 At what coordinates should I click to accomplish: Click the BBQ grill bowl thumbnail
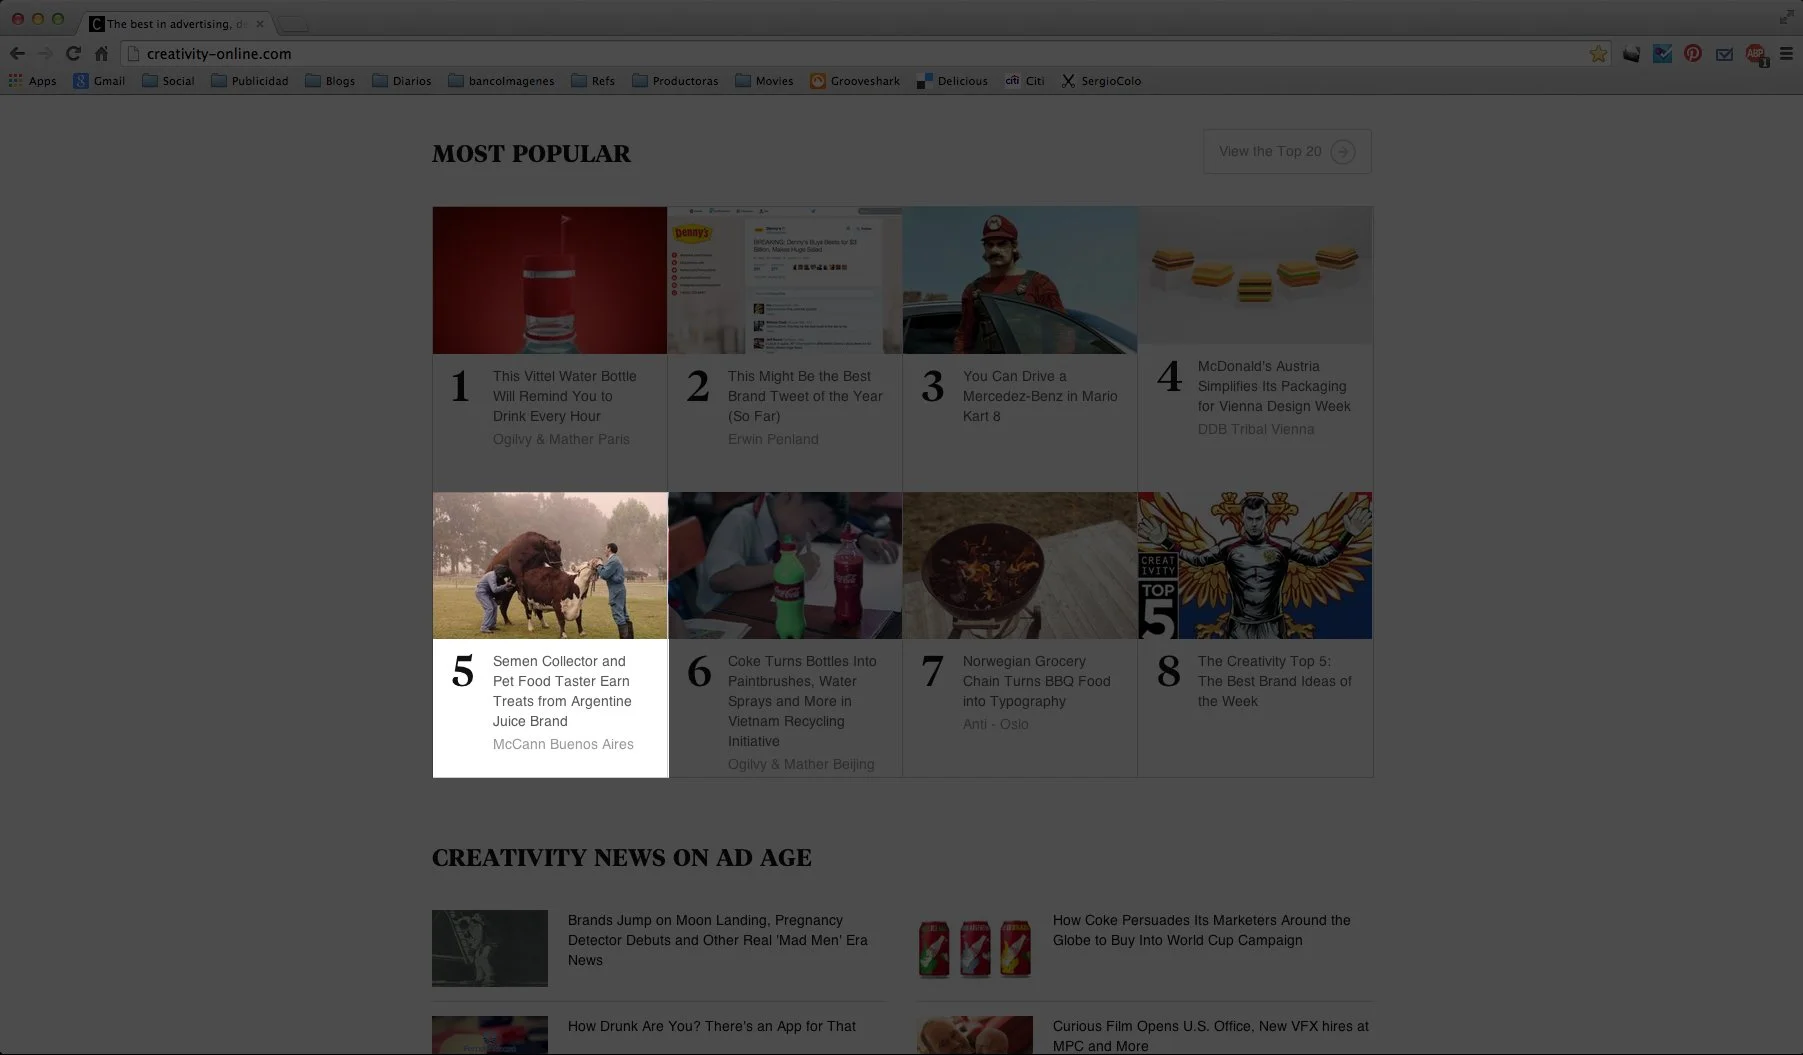[1020, 565]
